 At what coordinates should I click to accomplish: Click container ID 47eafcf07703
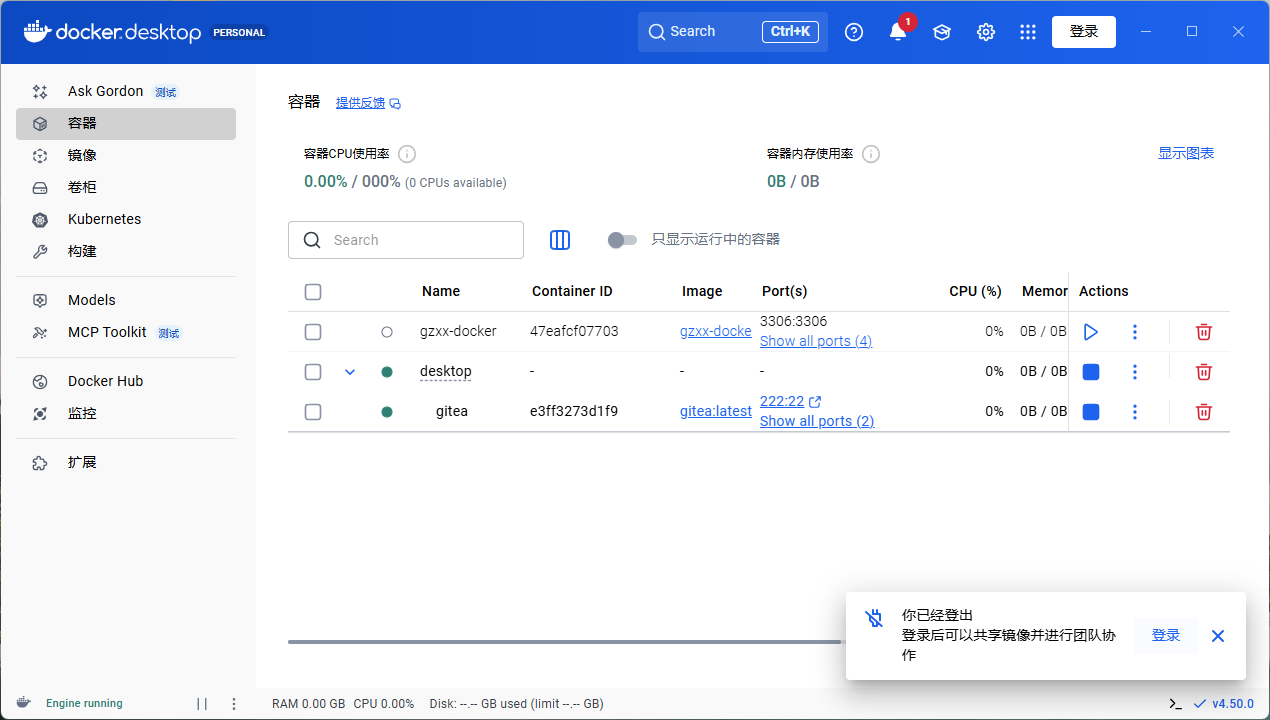tap(574, 331)
